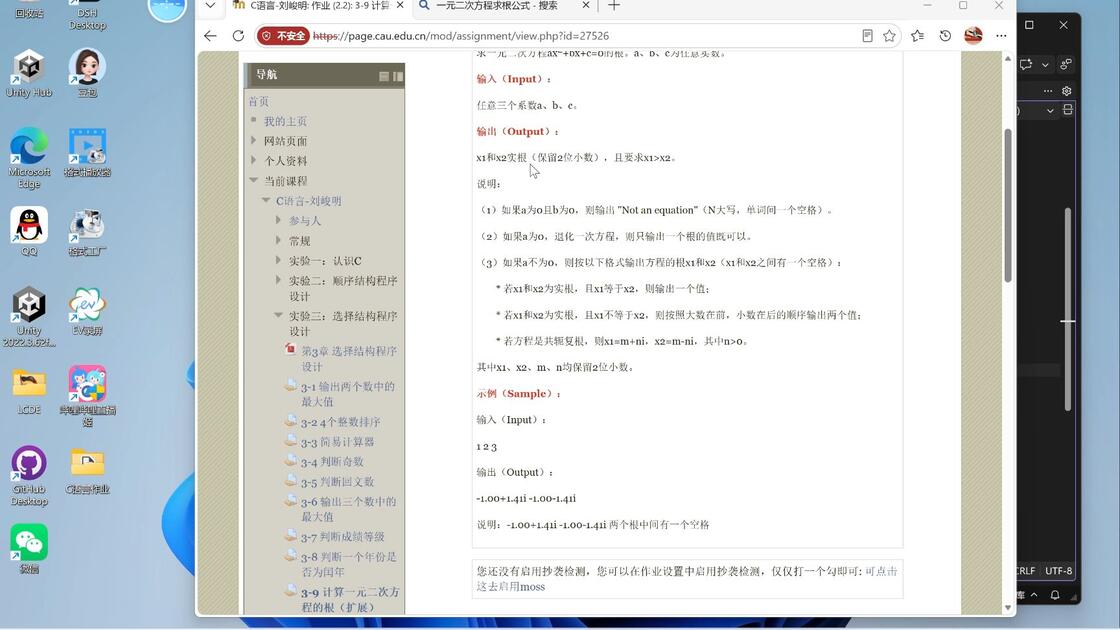The width and height of the screenshot is (1120, 630).
Task: Click the scroll-down arrow of the page scrollbar
Action: click(x=1008, y=608)
